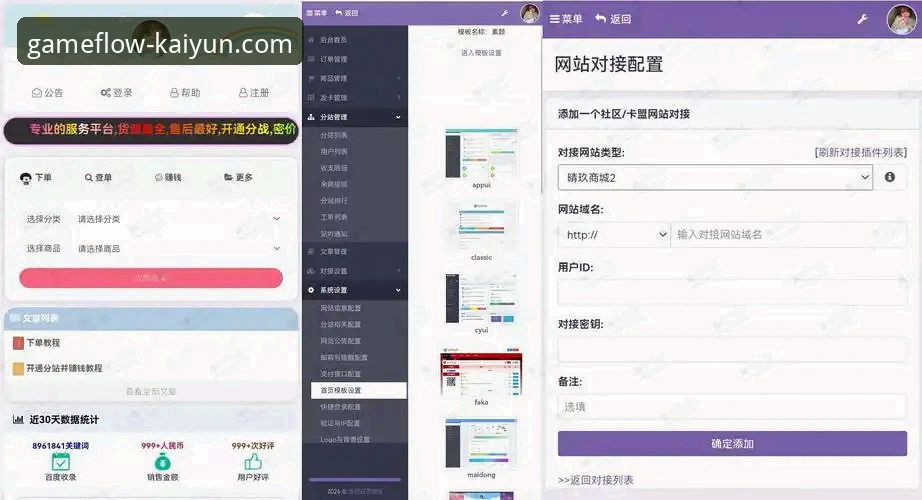
Task: Open the 更多 more tab
Action: pos(238,178)
